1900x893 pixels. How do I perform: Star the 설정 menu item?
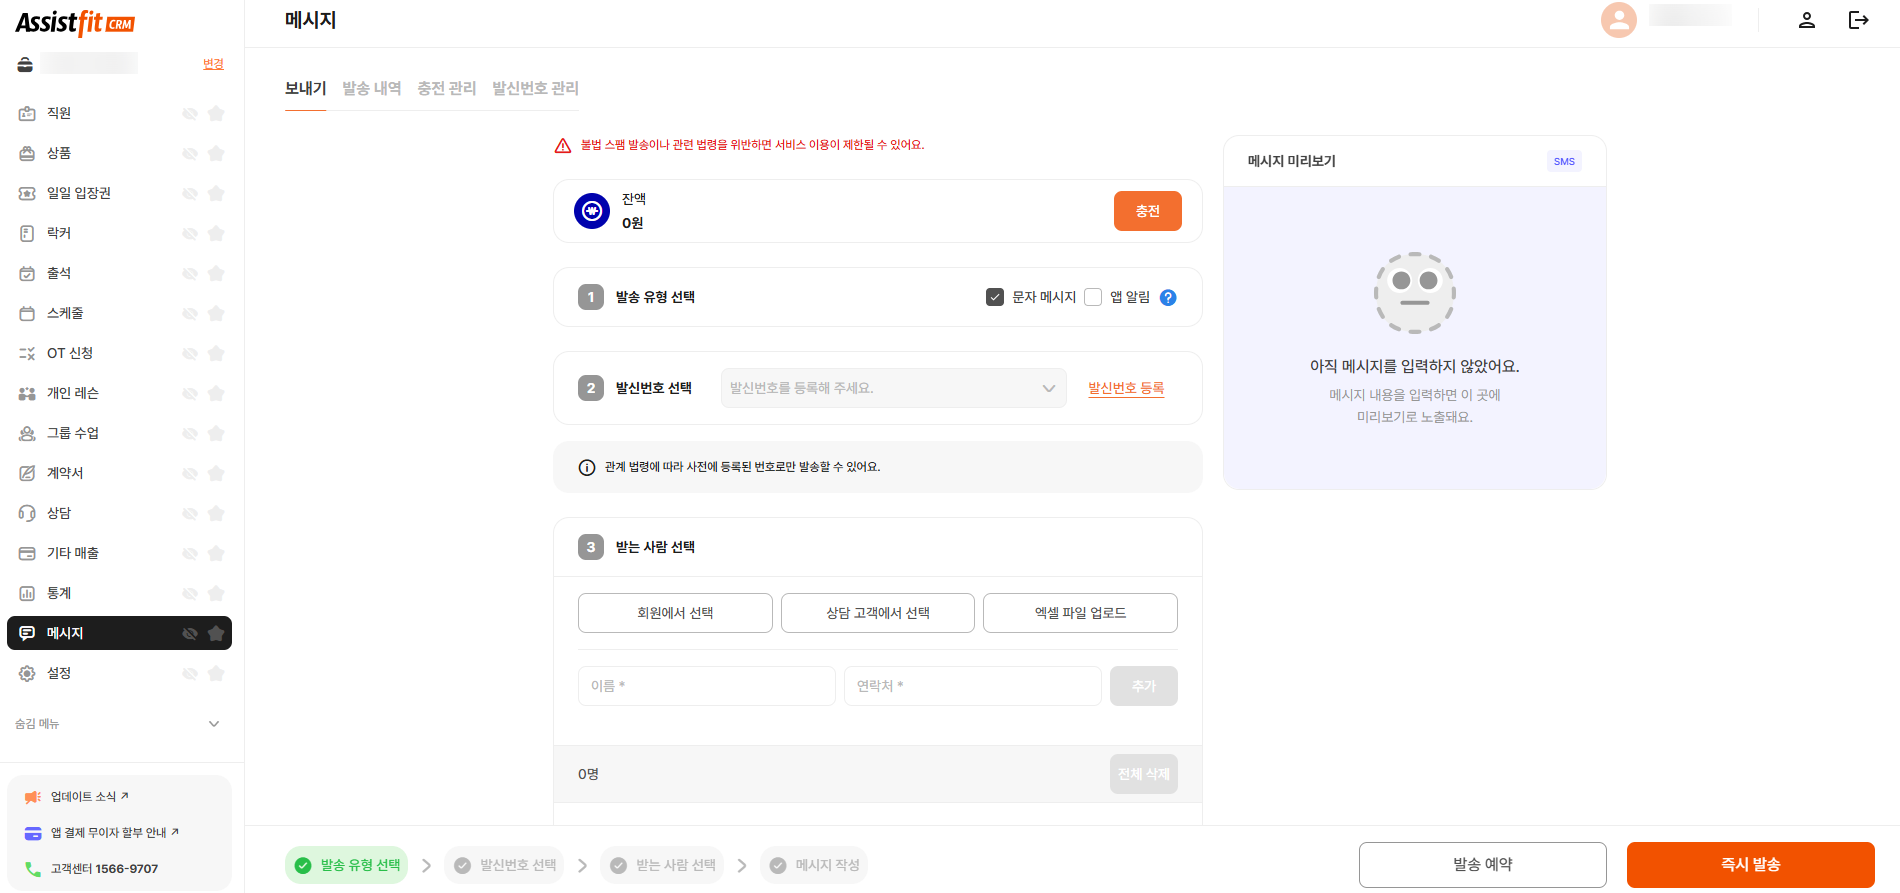[216, 673]
